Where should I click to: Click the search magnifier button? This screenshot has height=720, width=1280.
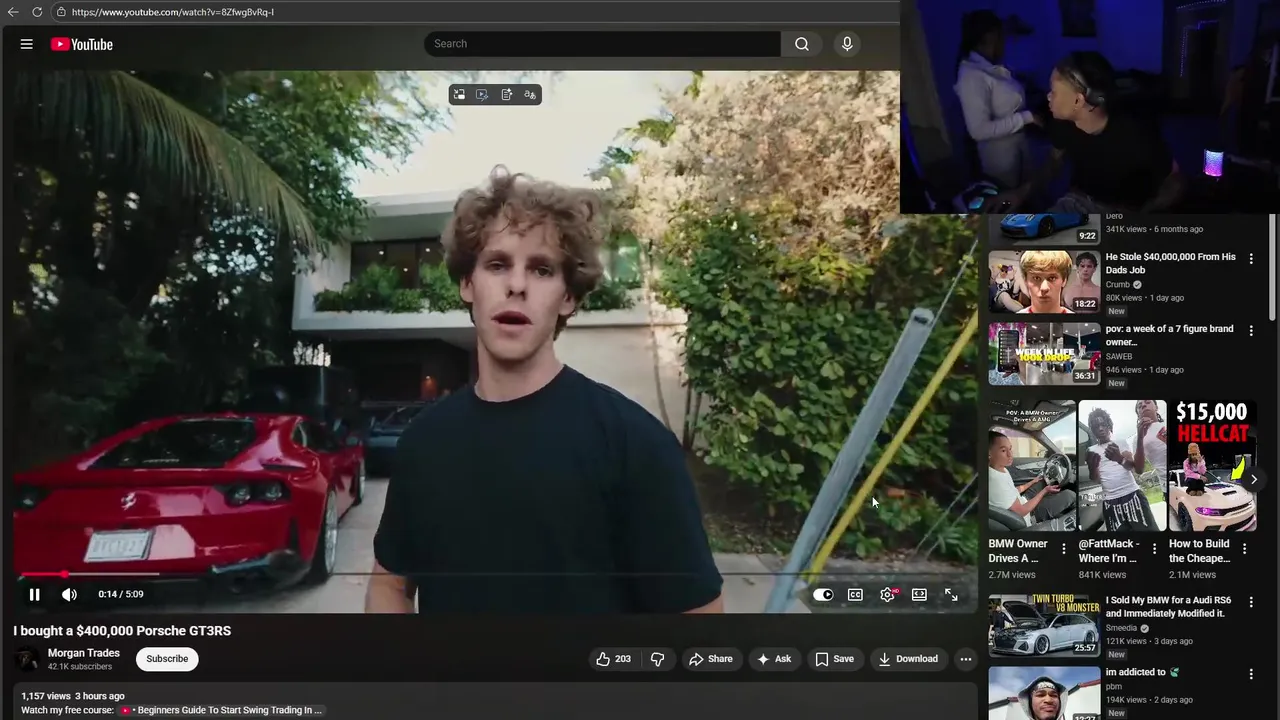click(802, 44)
